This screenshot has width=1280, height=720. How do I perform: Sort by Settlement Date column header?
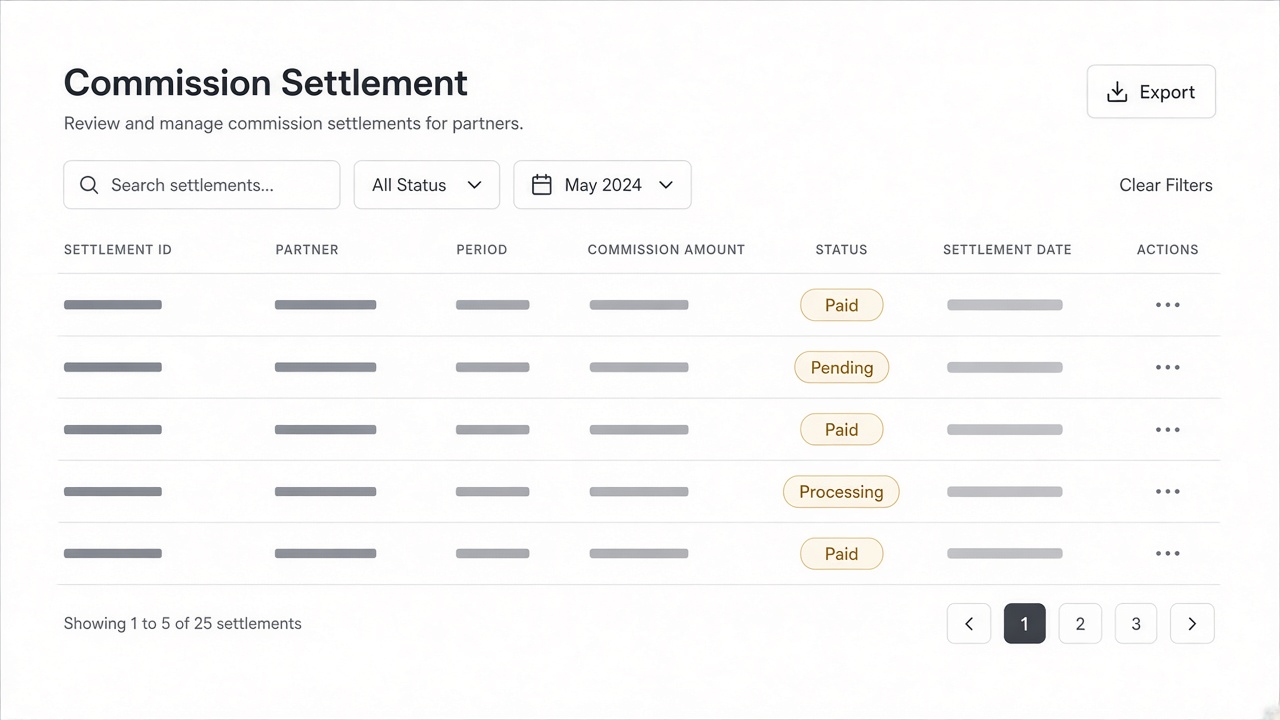(x=1007, y=249)
